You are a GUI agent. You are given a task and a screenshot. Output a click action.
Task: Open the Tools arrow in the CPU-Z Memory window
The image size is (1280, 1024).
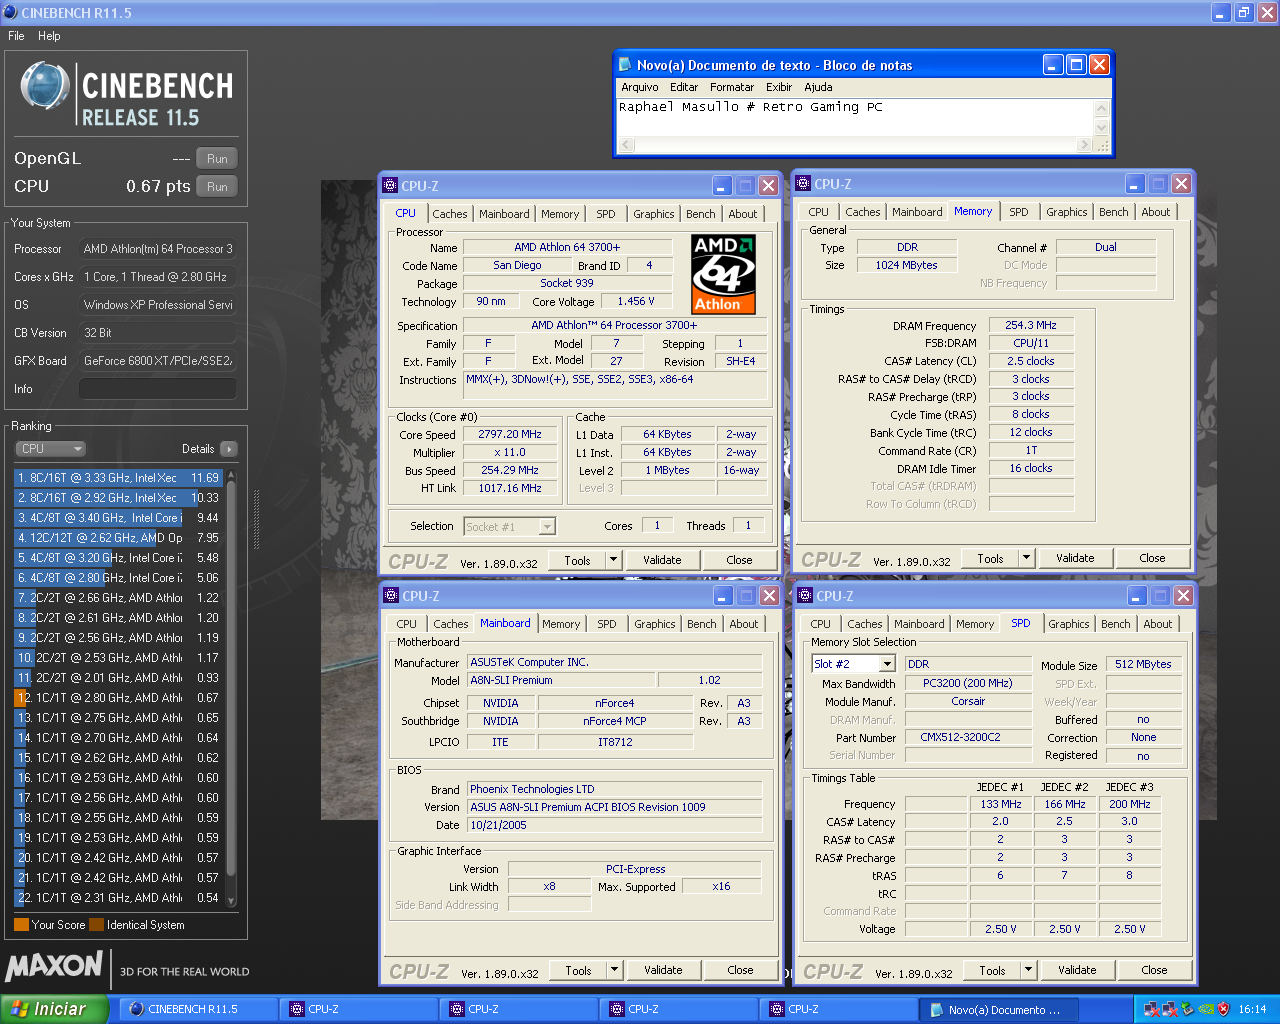point(1026,558)
